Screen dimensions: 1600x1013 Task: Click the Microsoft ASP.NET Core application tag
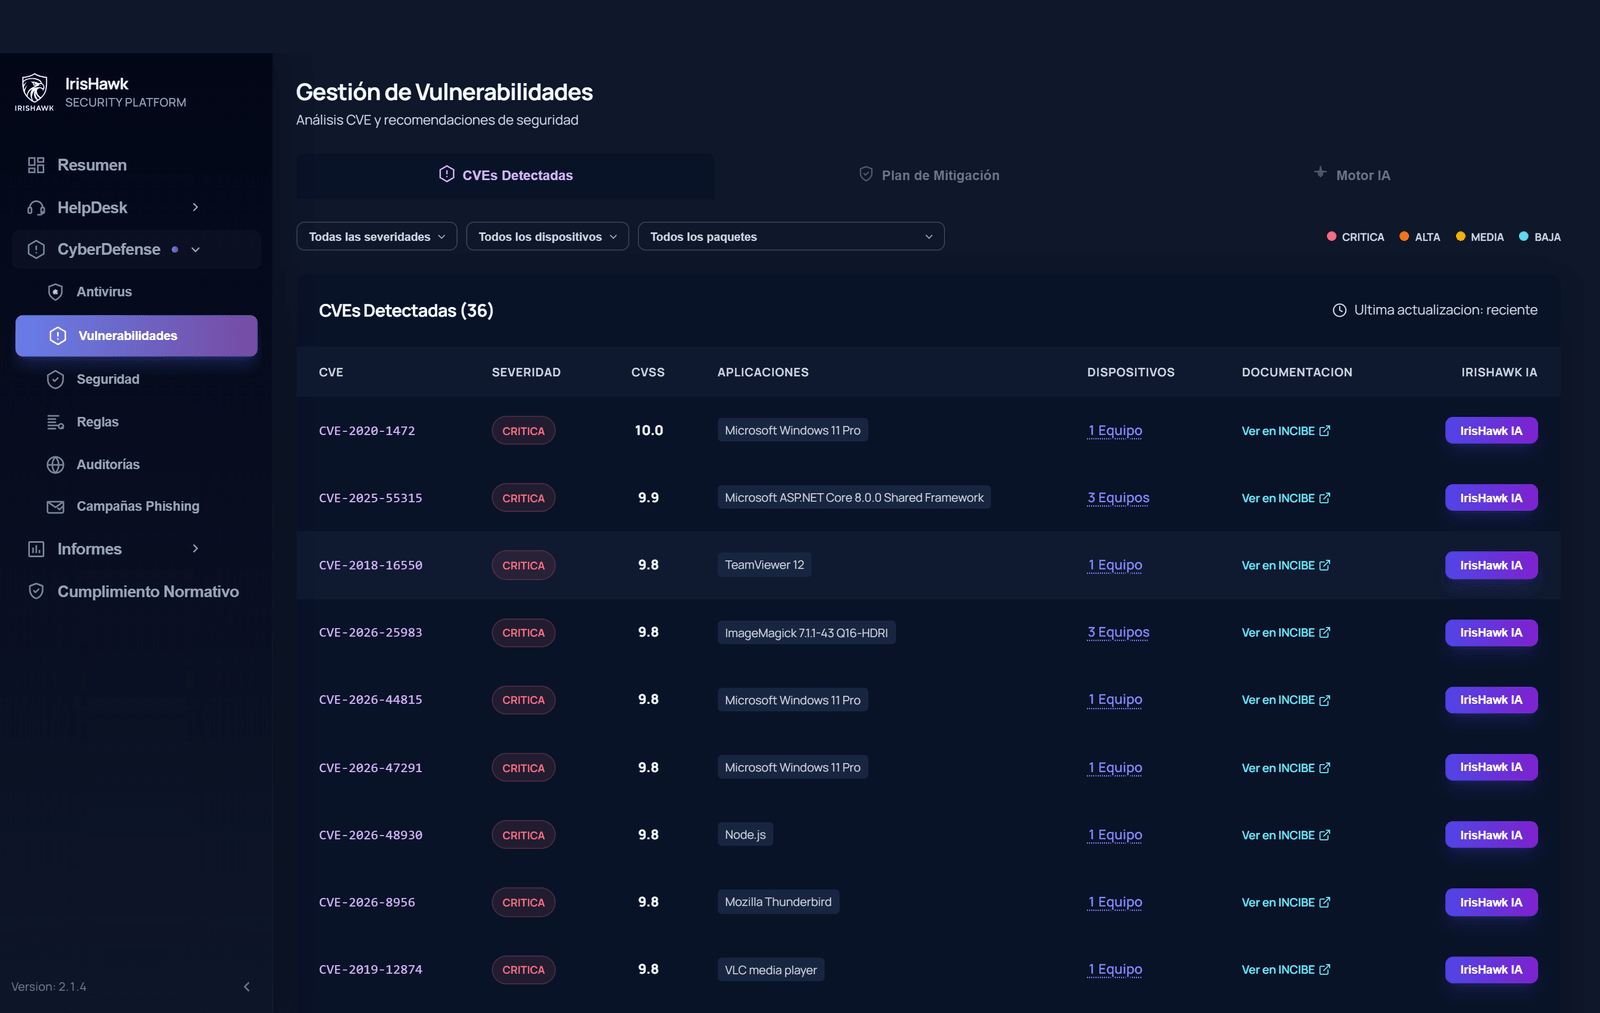pos(854,498)
